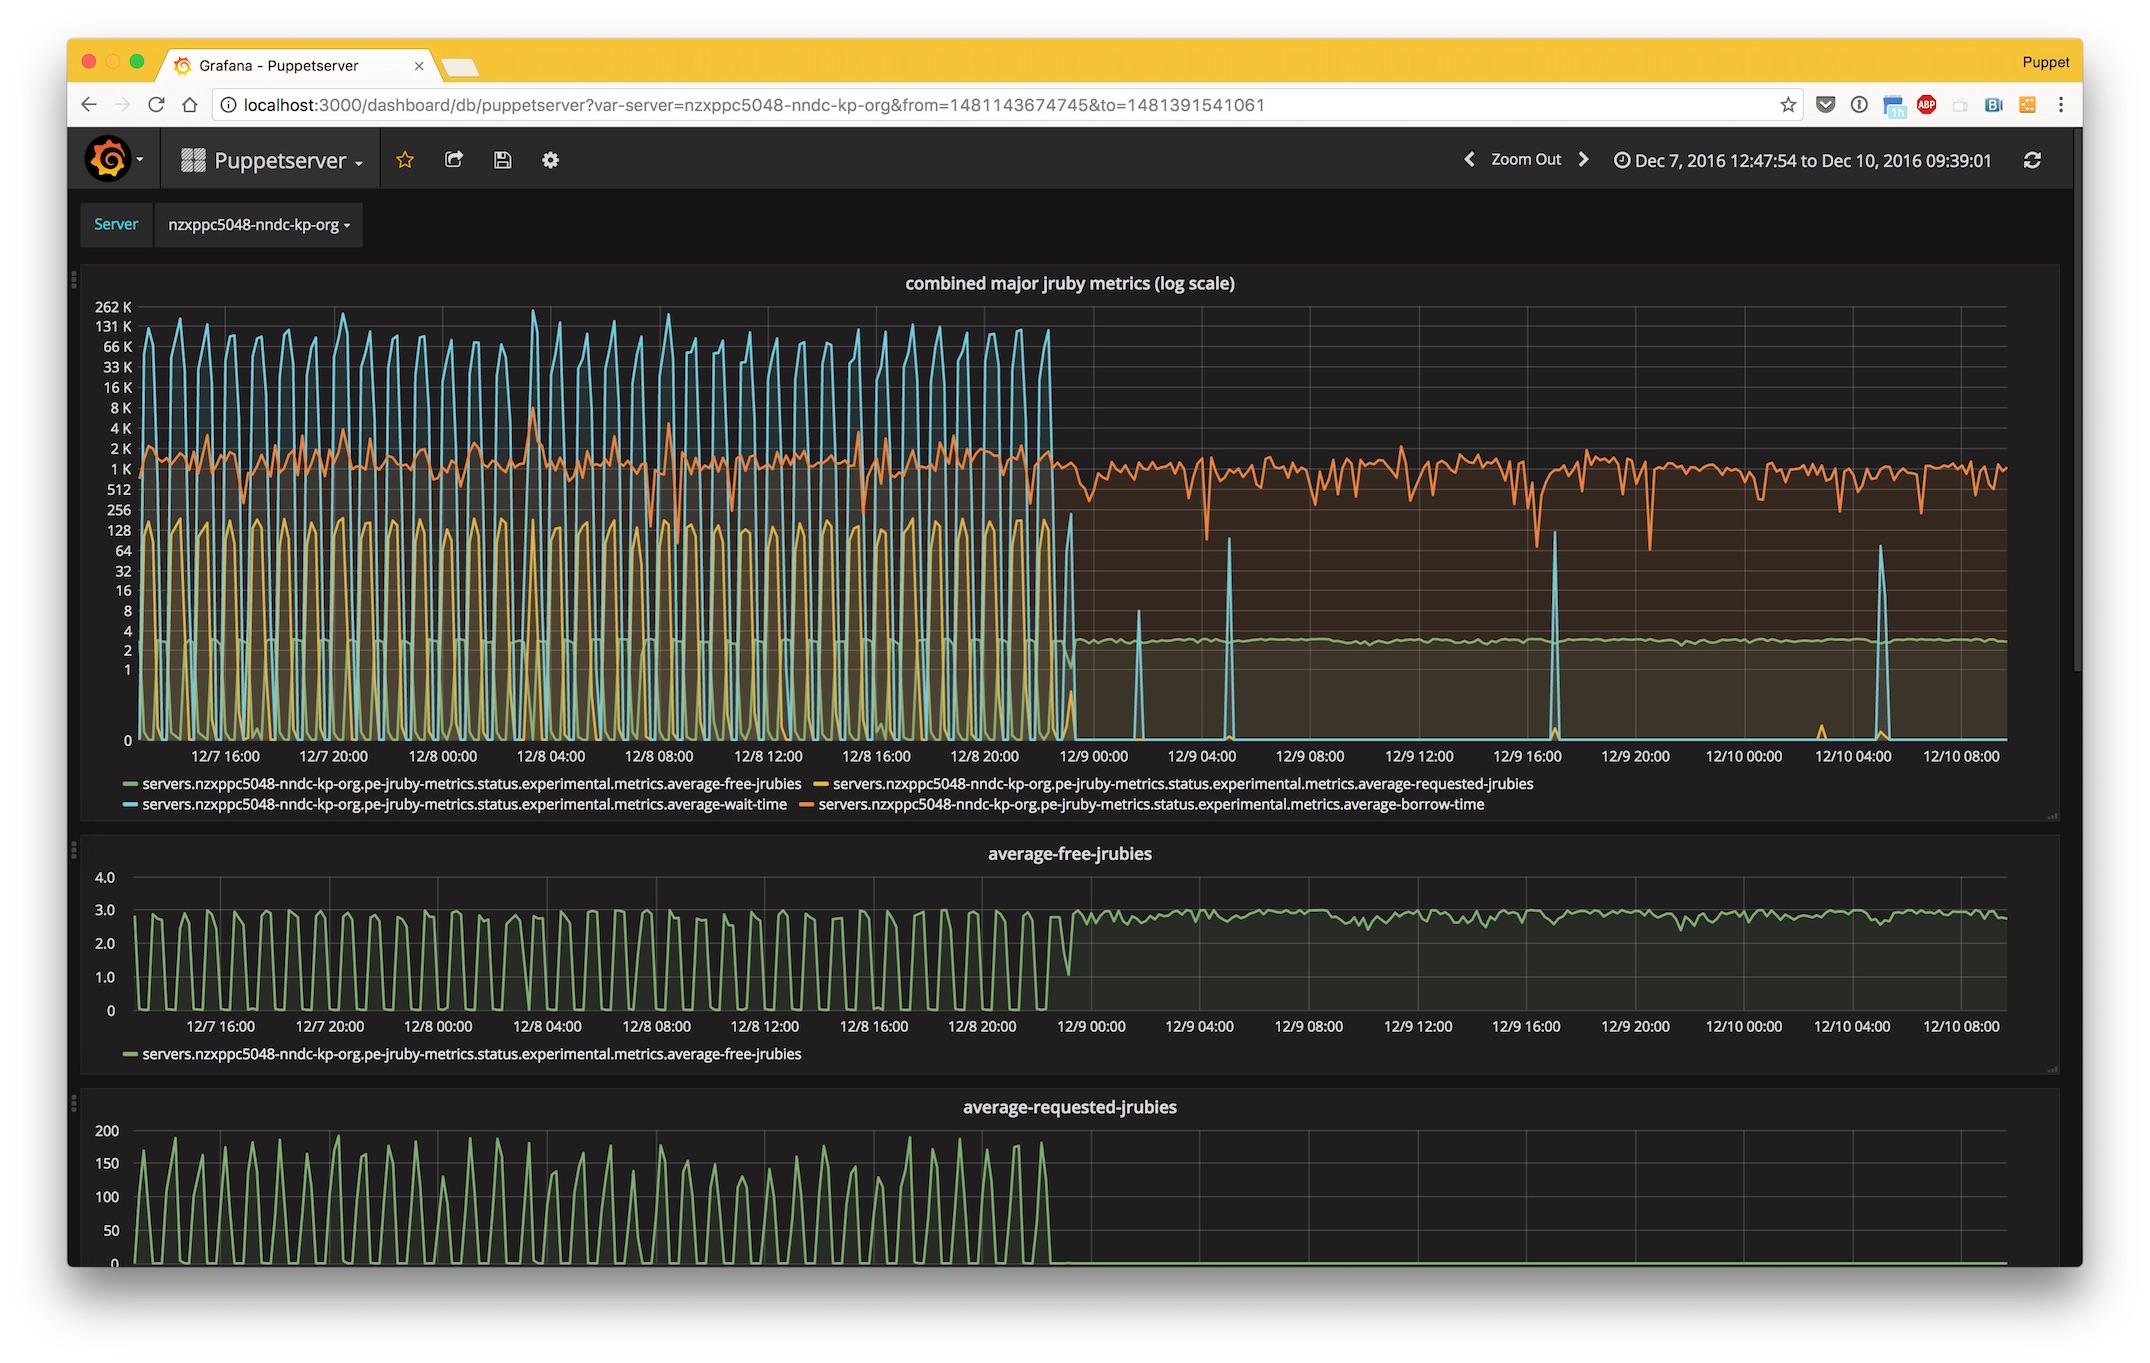Click the Zoom Out button
Viewport: 2150px width, 1363px height.
point(1525,160)
